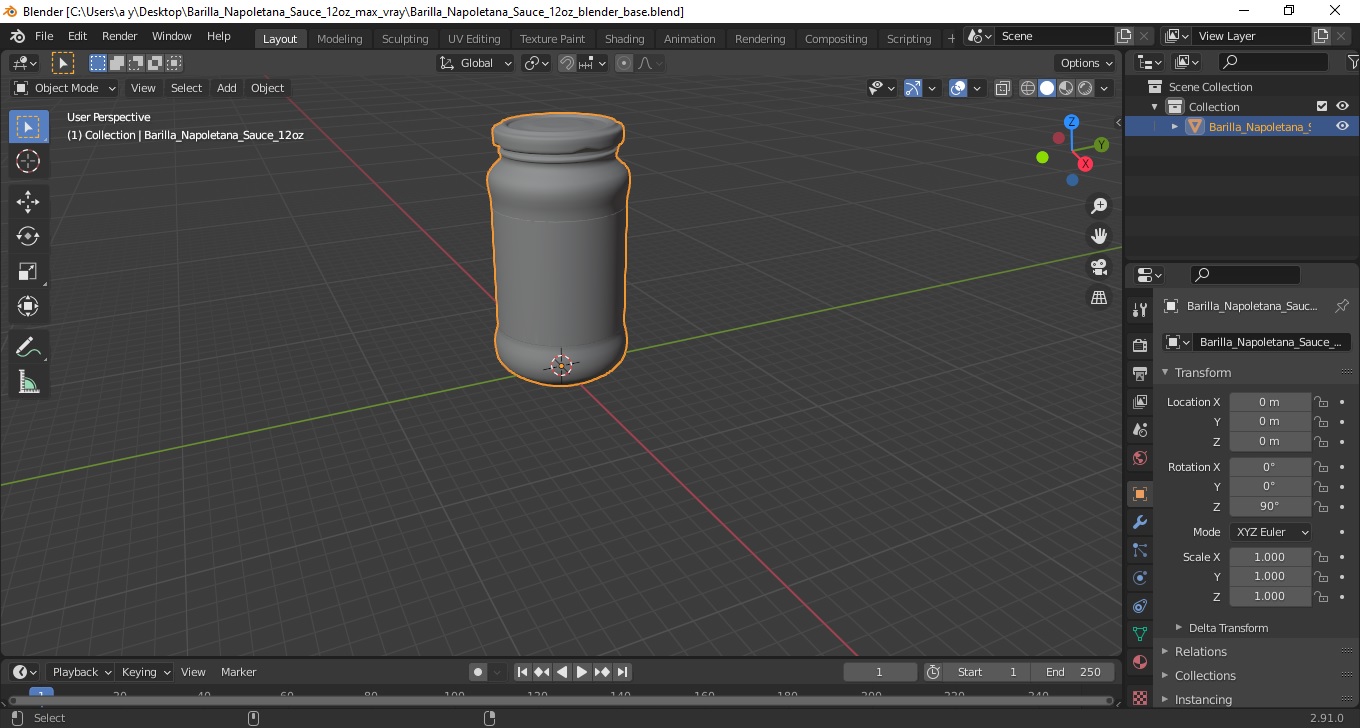
Task: Expand Barilla_Napoletana object in outliner
Action: point(1175,126)
